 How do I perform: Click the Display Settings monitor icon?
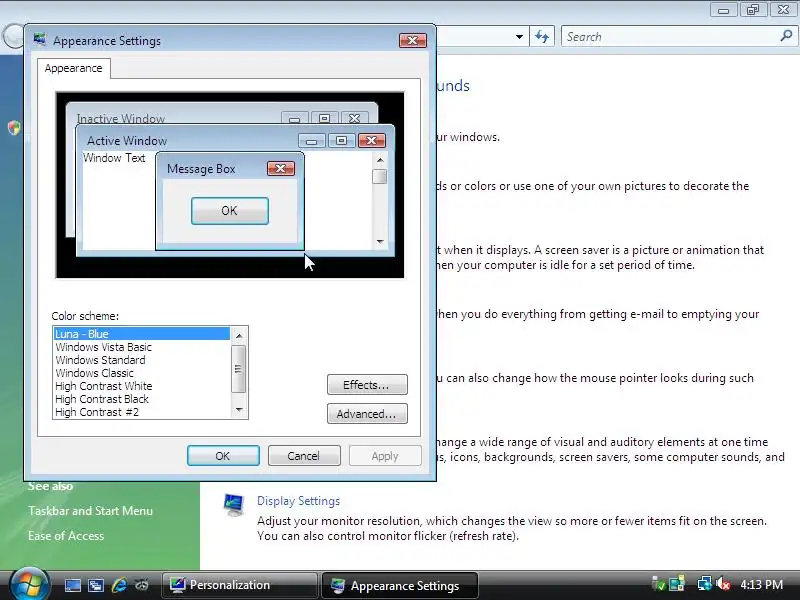[x=234, y=505]
